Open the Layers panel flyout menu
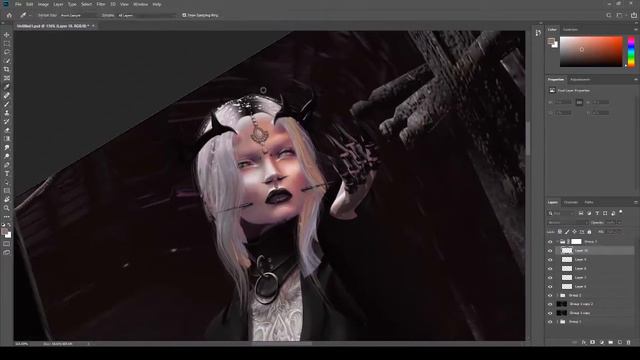 [636, 202]
